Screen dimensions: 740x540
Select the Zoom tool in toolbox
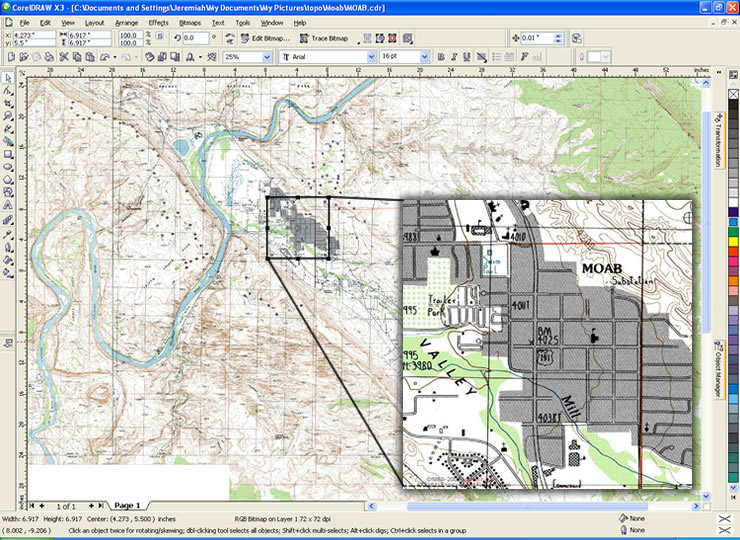point(8,116)
